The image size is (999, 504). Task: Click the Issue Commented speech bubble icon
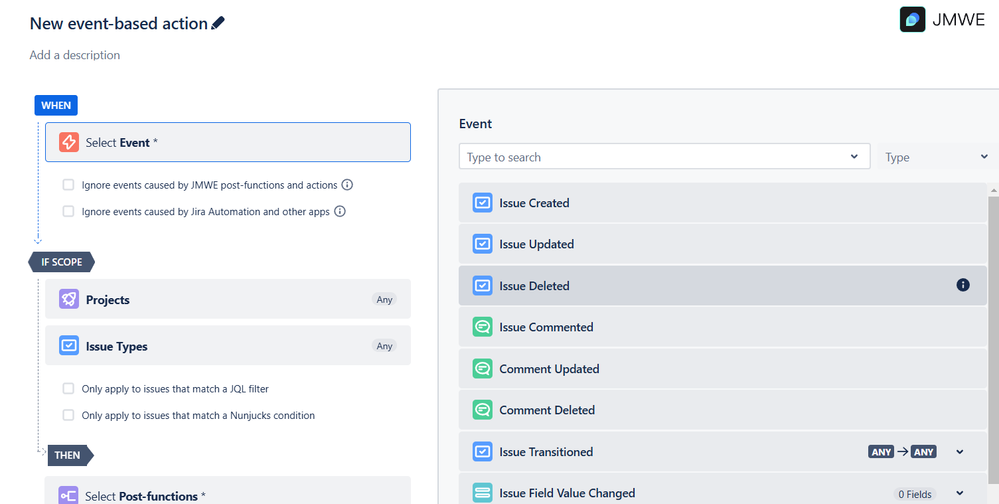(482, 327)
